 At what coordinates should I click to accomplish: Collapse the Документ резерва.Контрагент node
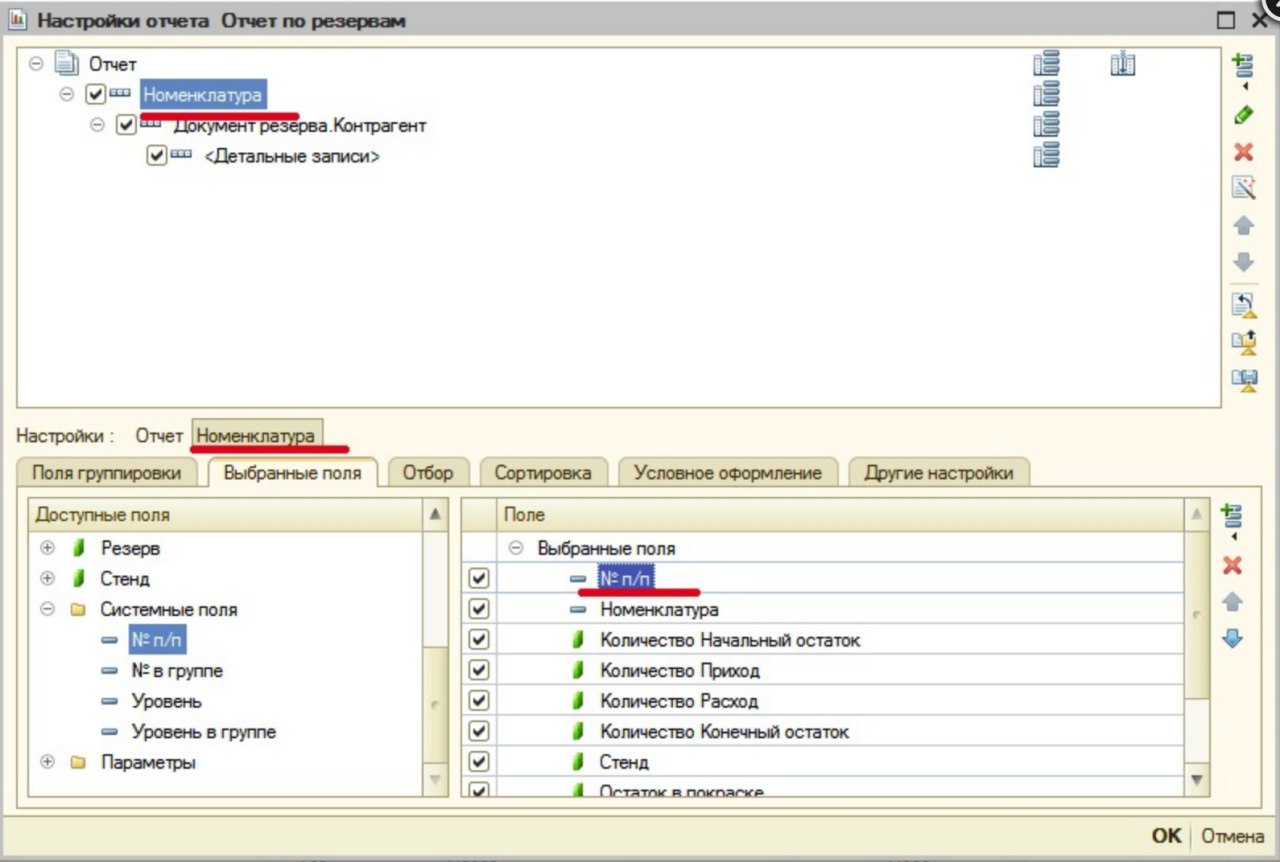(x=97, y=126)
